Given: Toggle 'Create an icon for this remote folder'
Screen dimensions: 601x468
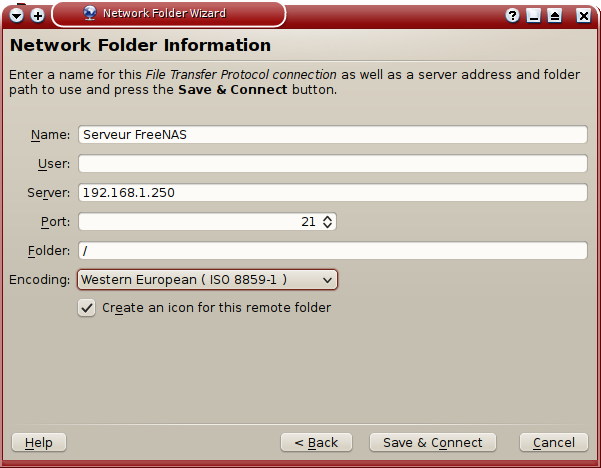Looking at the screenshot, I should [87, 308].
